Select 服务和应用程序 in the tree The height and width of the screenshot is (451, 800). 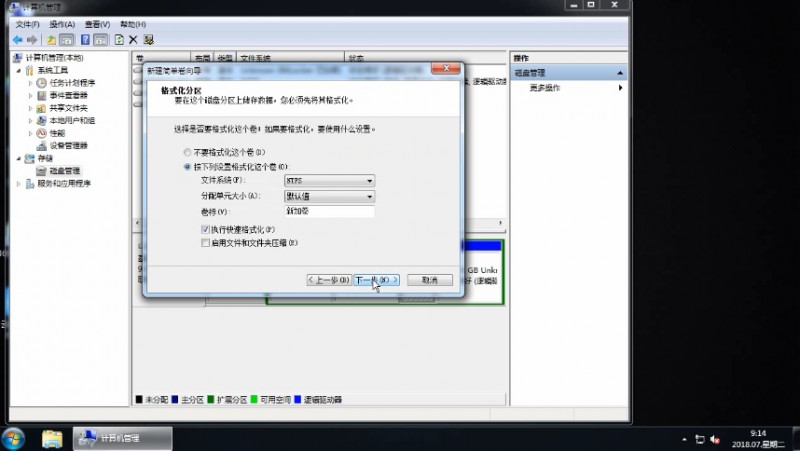(64, 183)
